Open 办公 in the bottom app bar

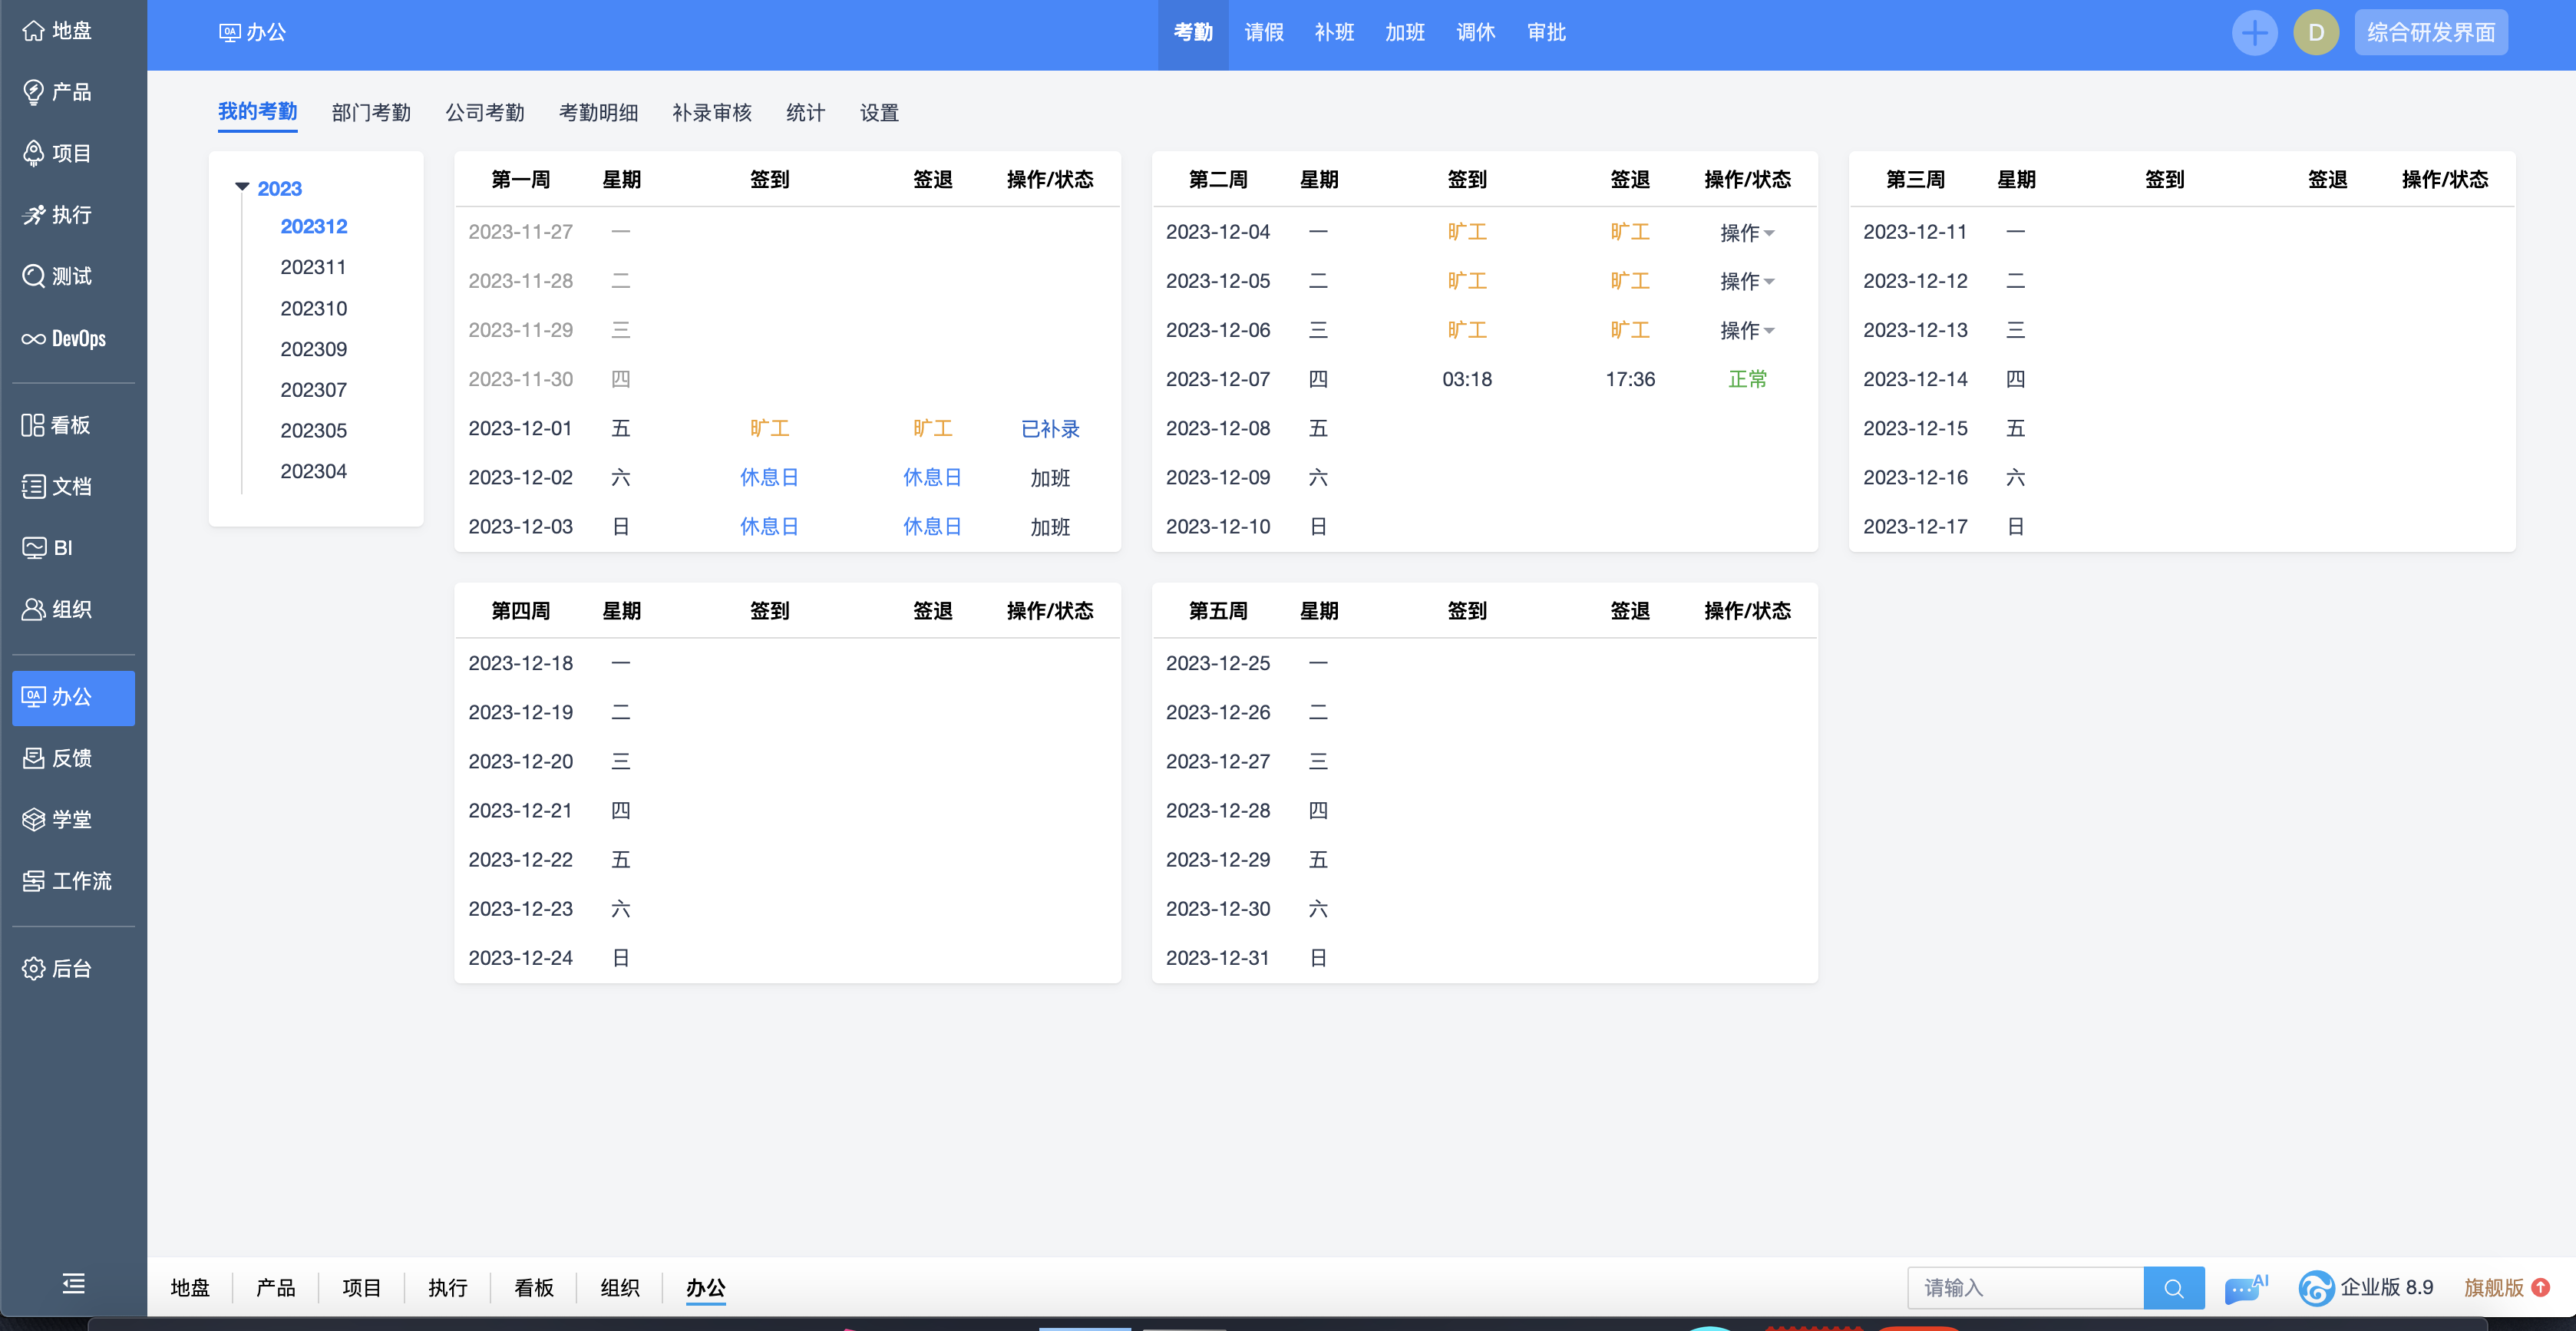pos(706,1288)
